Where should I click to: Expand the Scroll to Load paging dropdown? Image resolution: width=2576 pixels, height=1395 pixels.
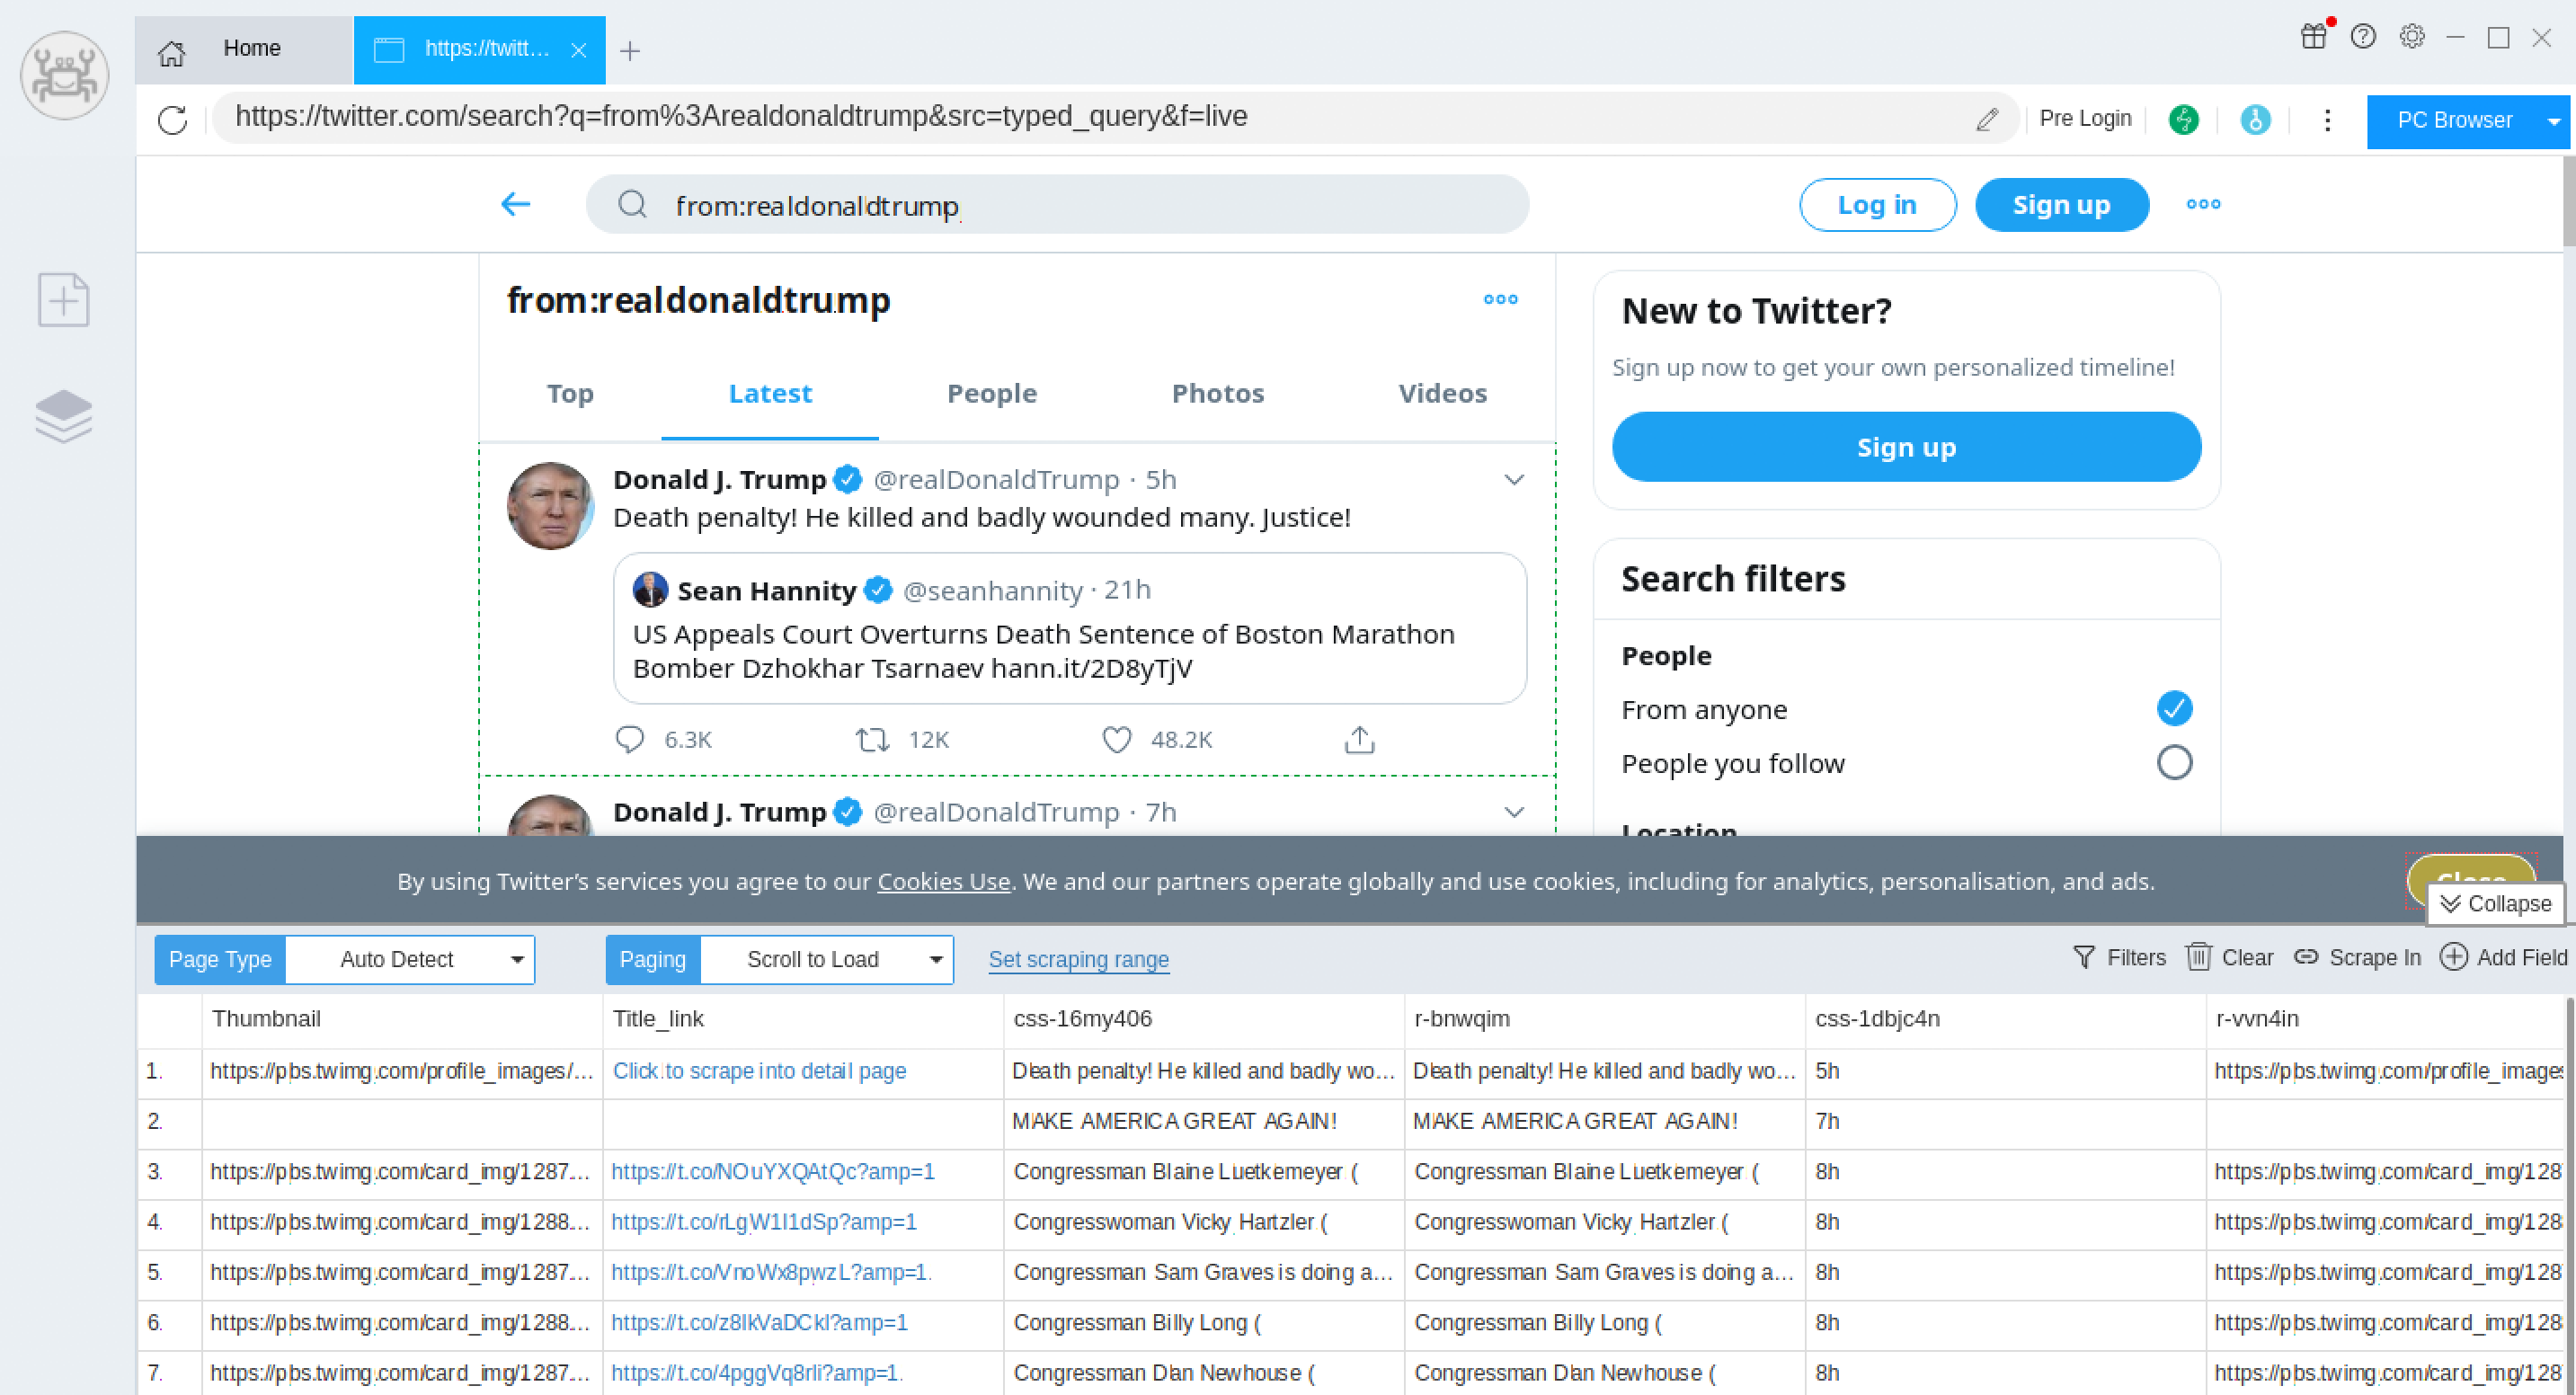(934, 959)
